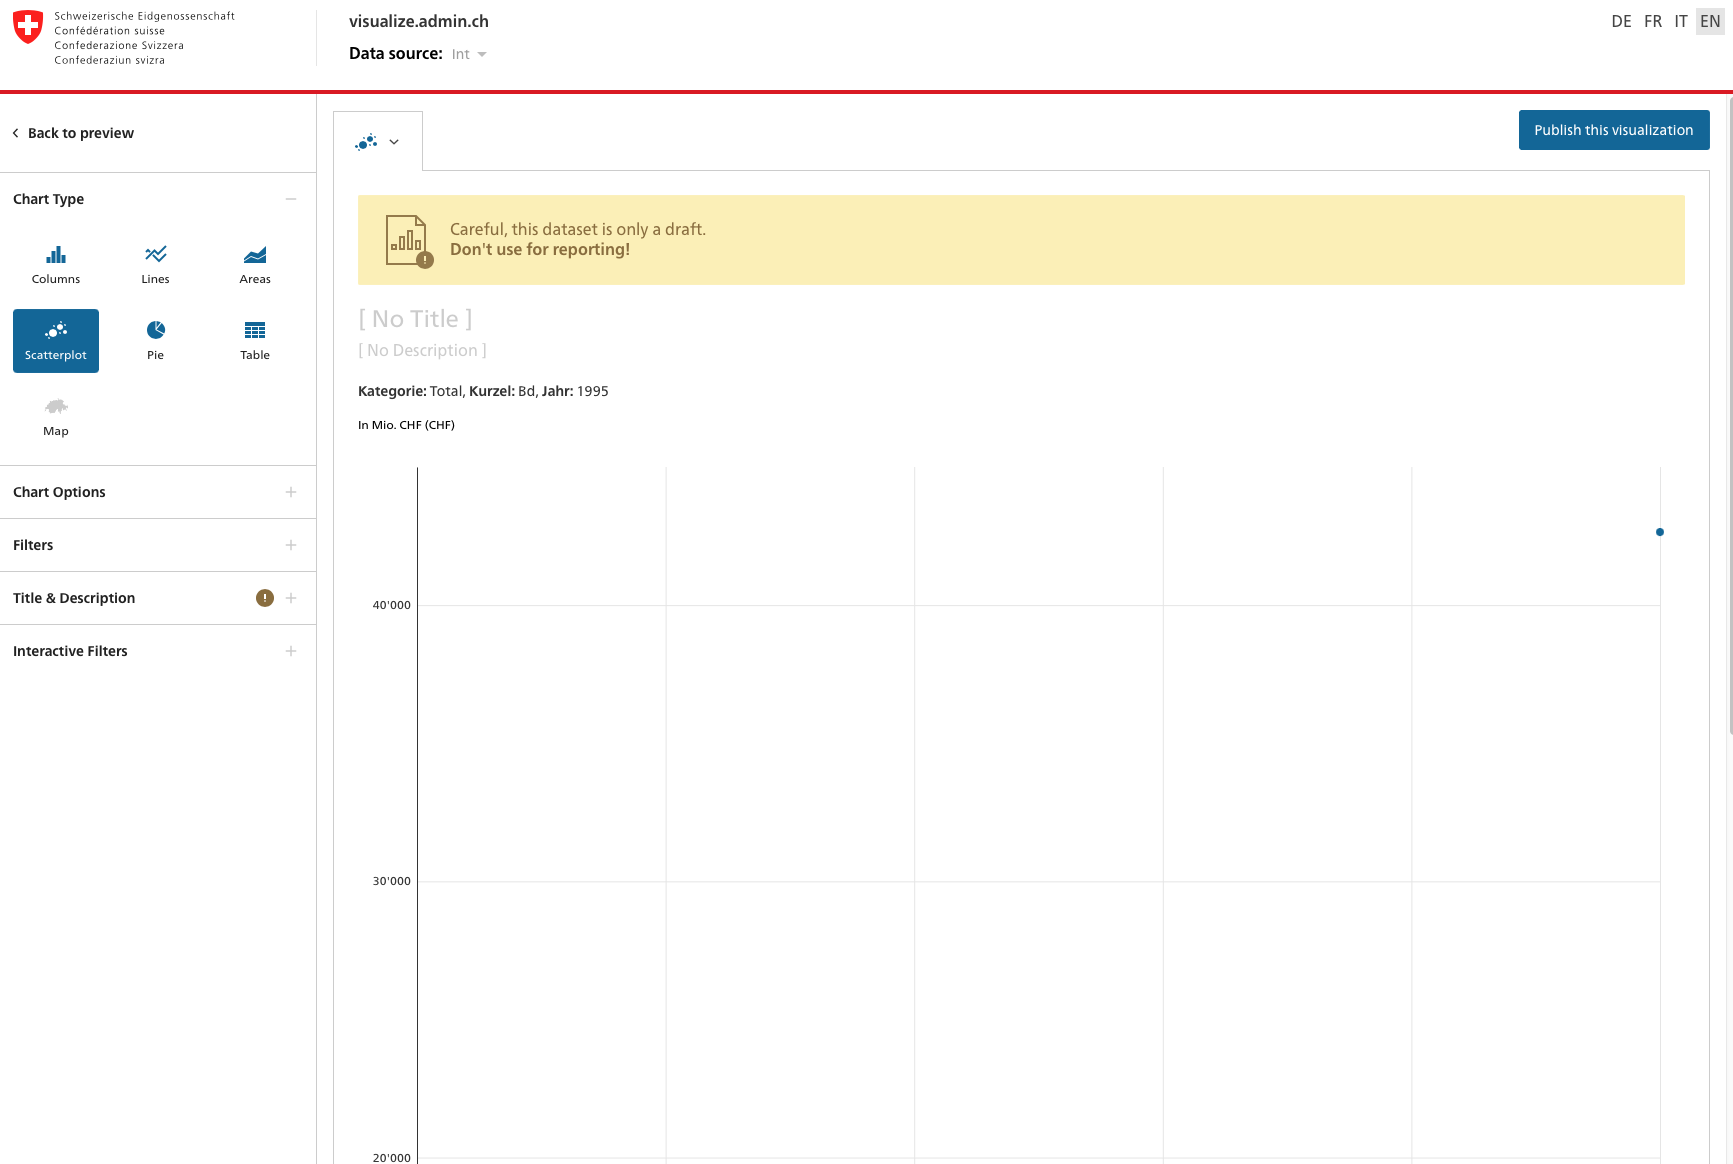Expand the Filters section
This screenshot has width=1733, height=1164.
click(291, 545)
